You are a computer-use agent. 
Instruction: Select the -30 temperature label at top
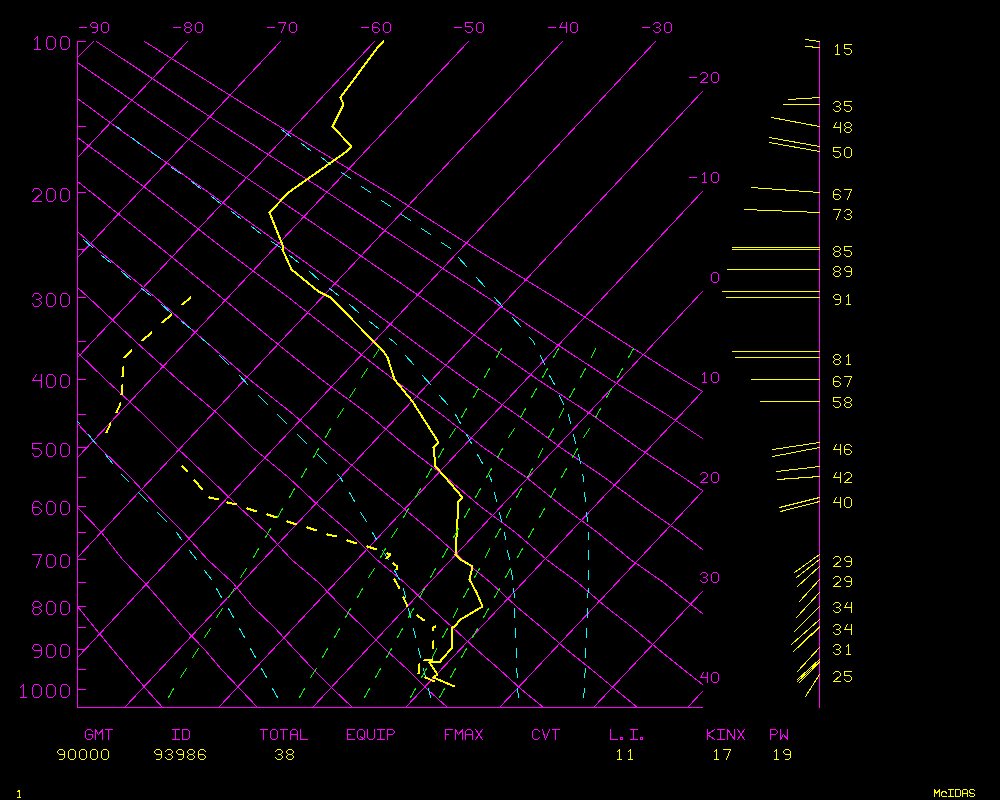655,28
